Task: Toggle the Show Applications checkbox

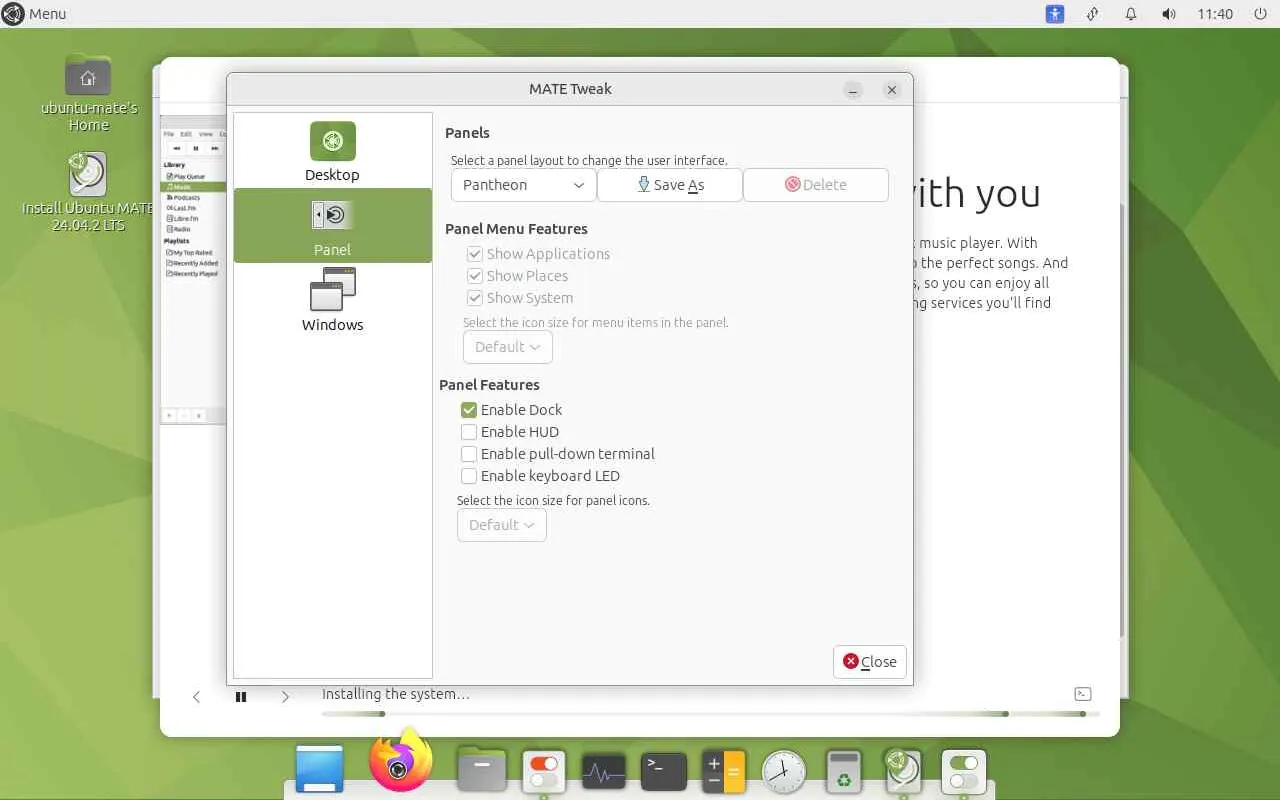Action: 538,254
